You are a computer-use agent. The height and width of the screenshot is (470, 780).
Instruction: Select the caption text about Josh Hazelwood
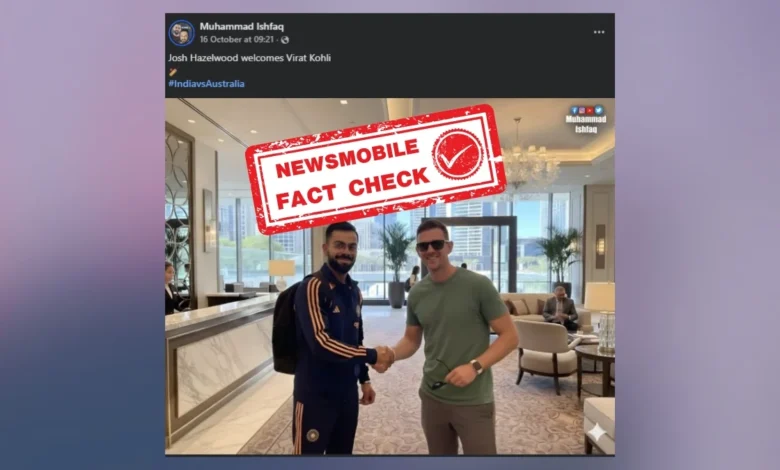coord(250,58)
